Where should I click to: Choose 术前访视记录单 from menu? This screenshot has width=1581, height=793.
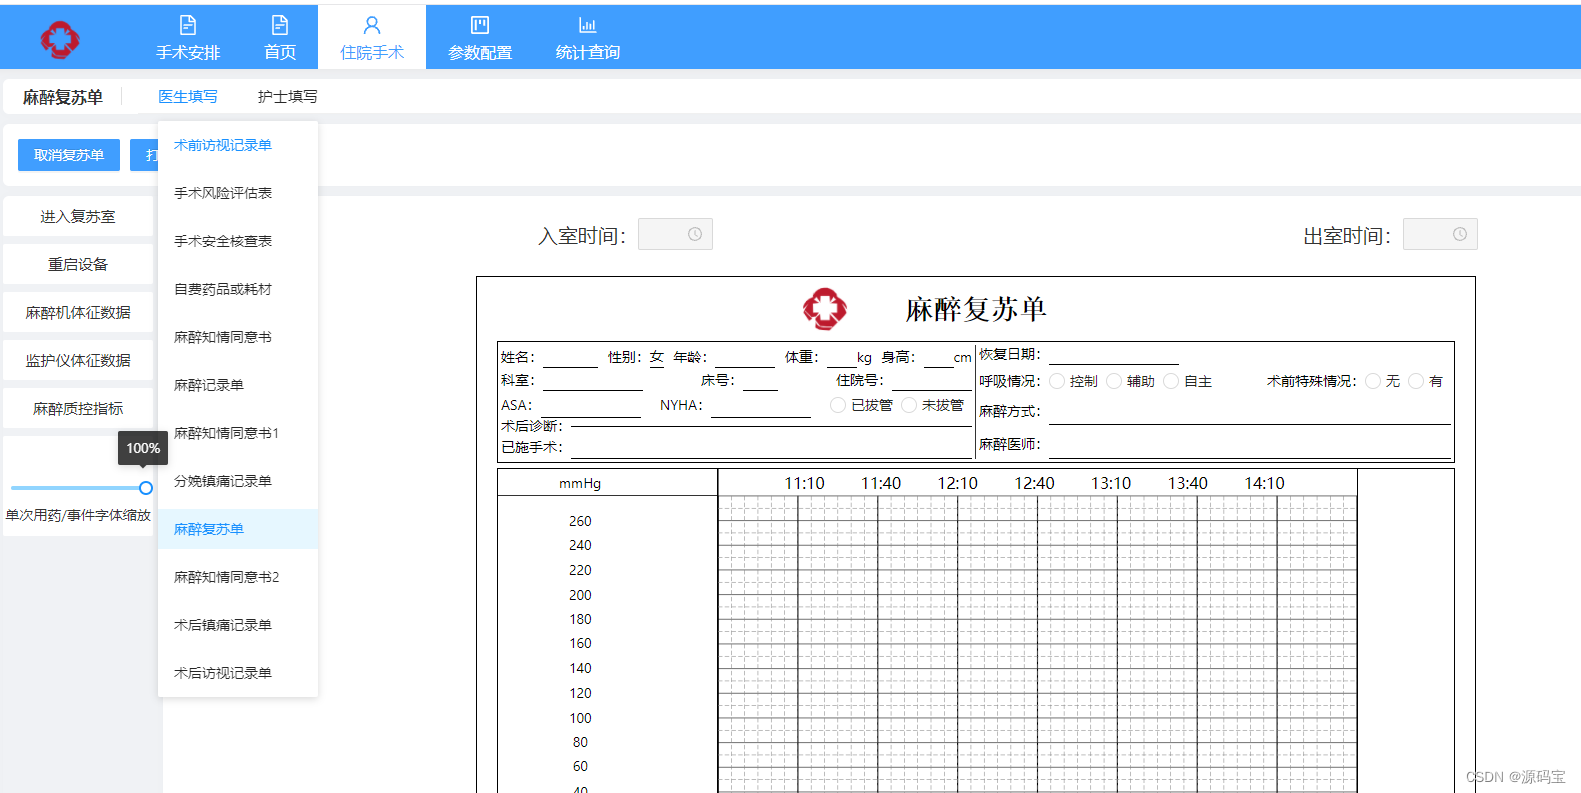point(238,145)
